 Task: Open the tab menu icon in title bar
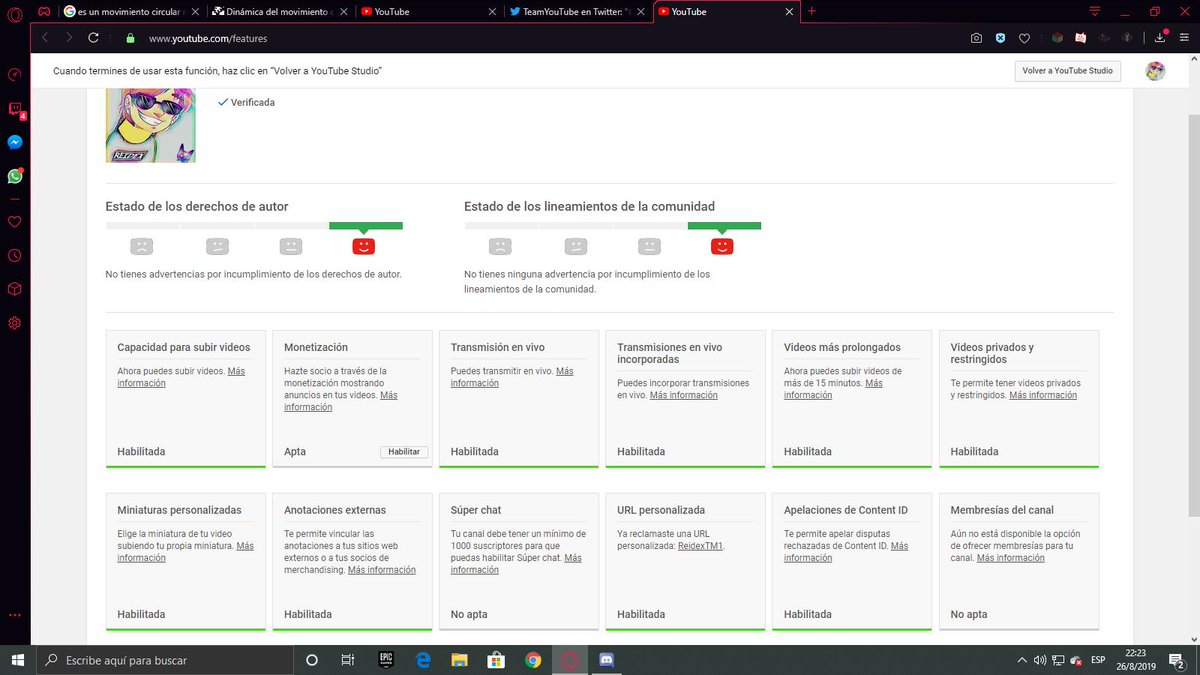tap(1096, 12)
